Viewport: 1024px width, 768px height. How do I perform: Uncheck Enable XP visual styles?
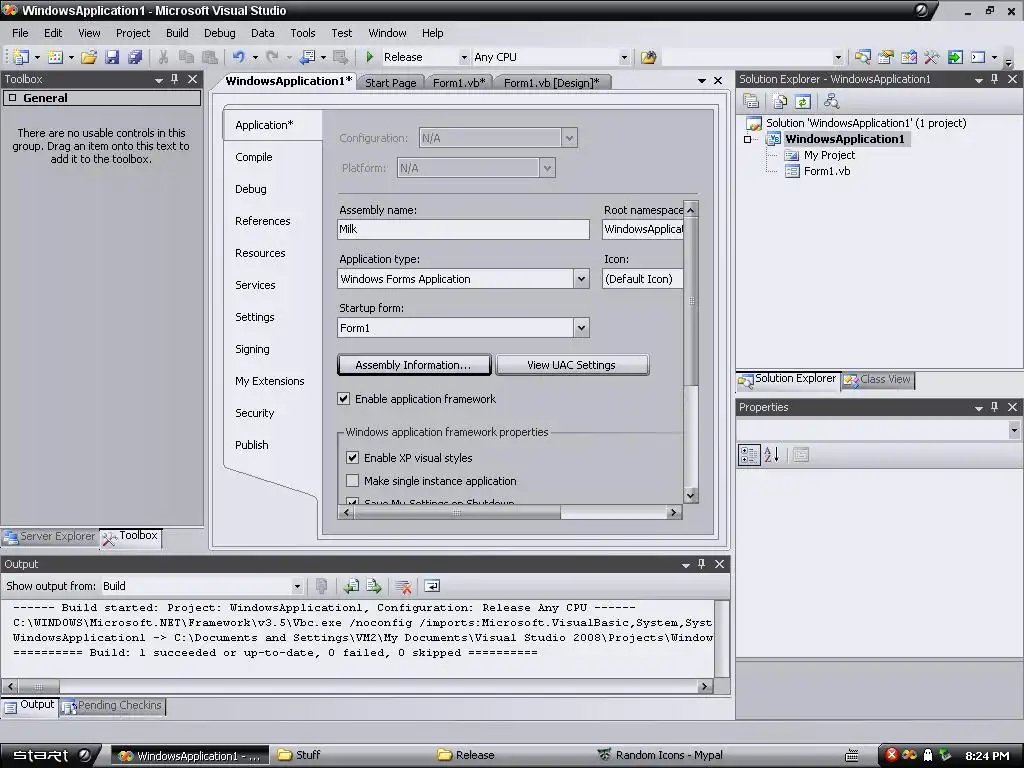pyautogui.click(x=353, y=457)
